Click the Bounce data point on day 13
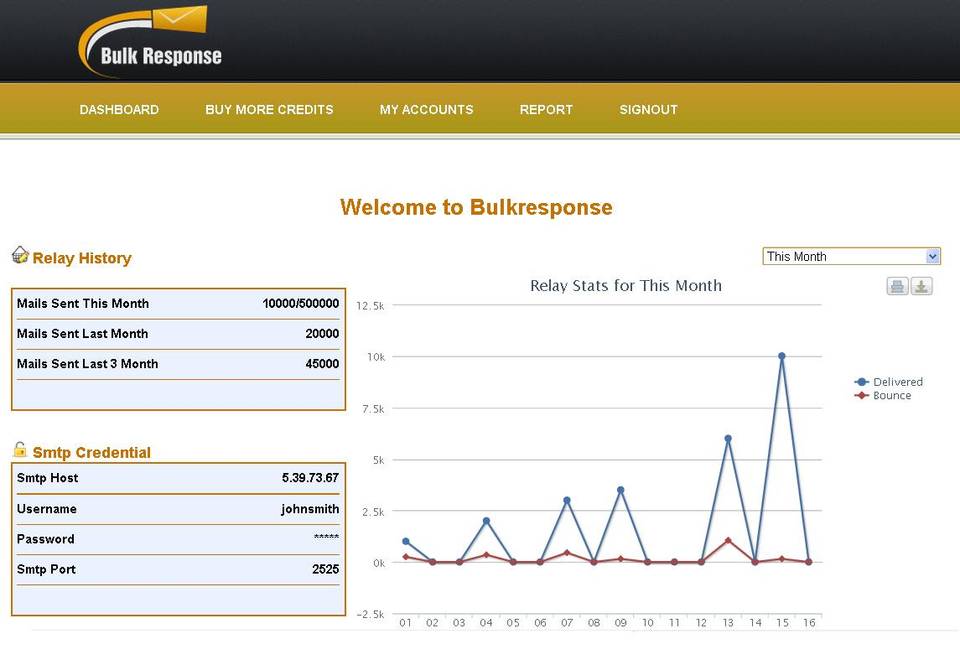This screenshot has width=960, height=650. tap(728, 541)
